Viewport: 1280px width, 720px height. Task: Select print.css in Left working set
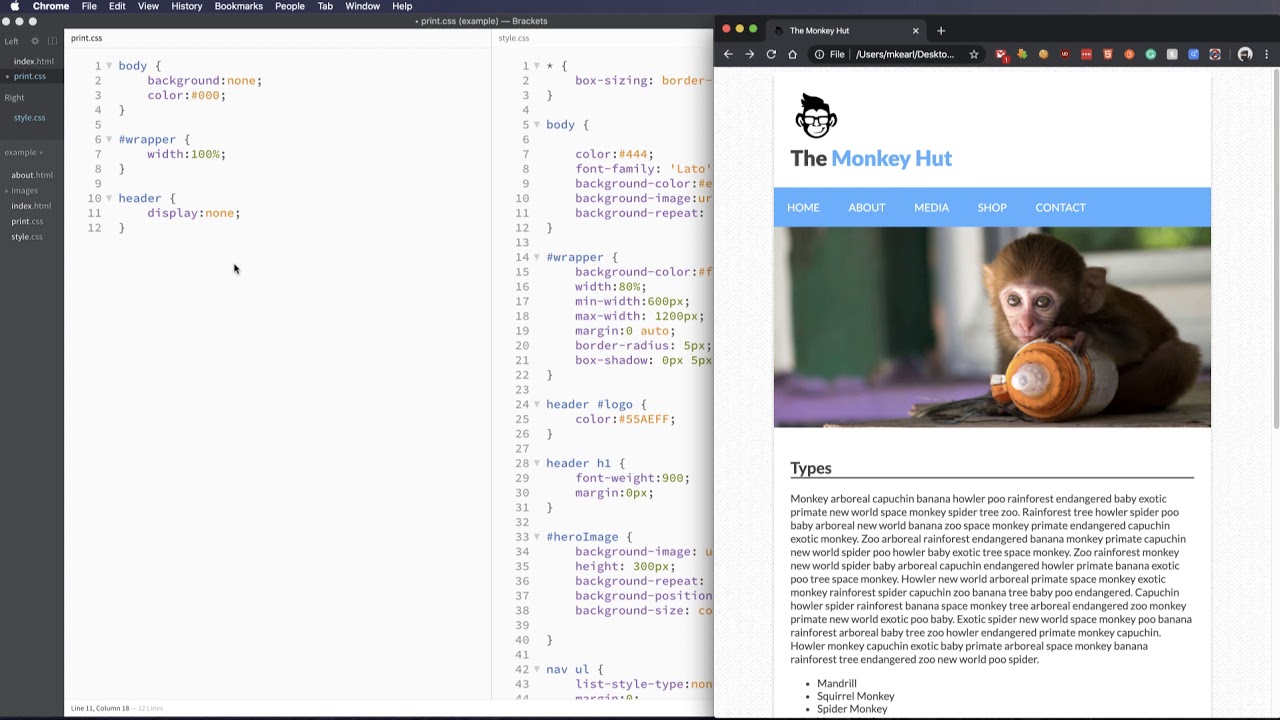coord(30,76)
